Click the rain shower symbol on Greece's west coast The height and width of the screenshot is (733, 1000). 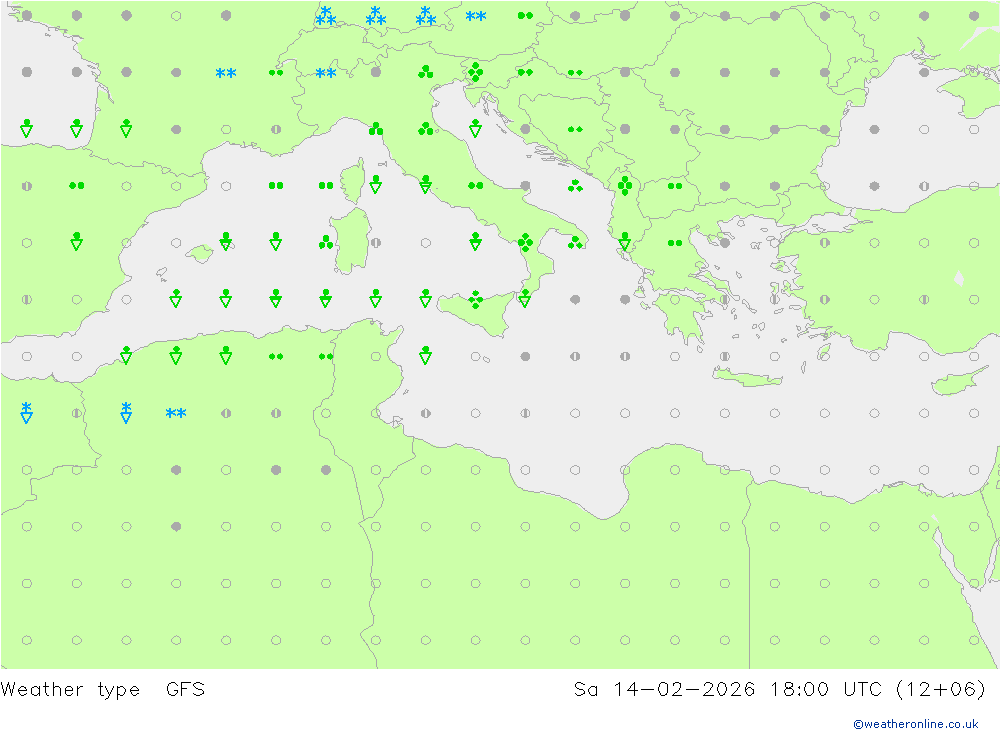click(x=626, y=242)
